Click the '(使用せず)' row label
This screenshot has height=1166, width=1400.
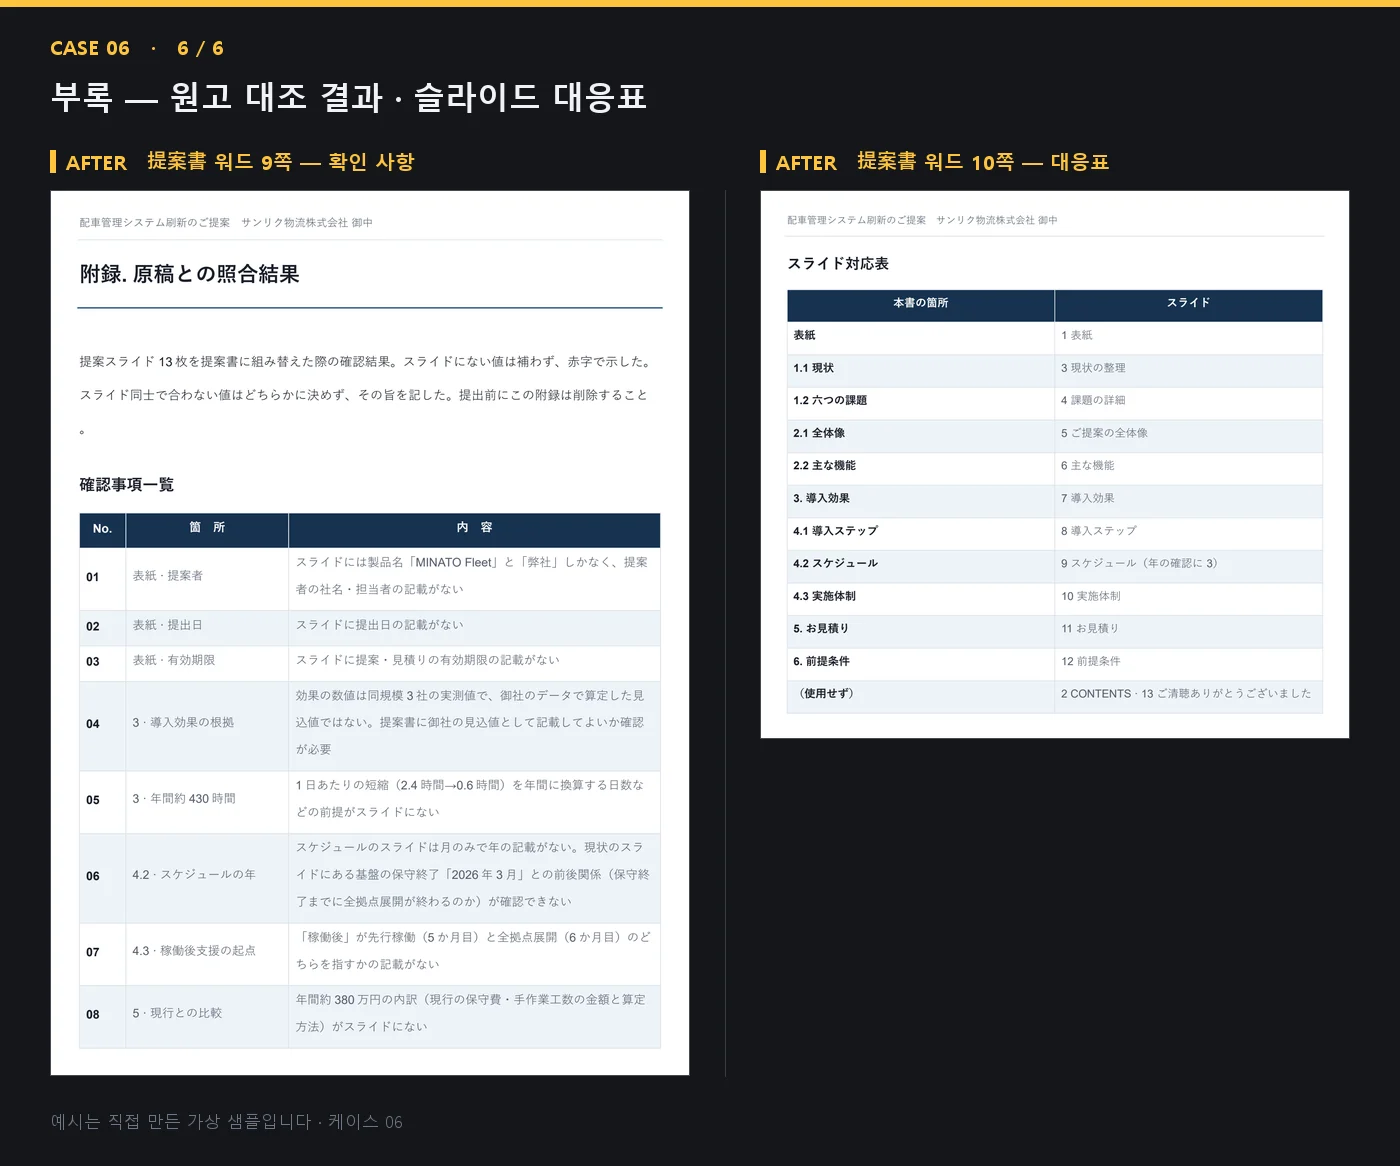826,694
